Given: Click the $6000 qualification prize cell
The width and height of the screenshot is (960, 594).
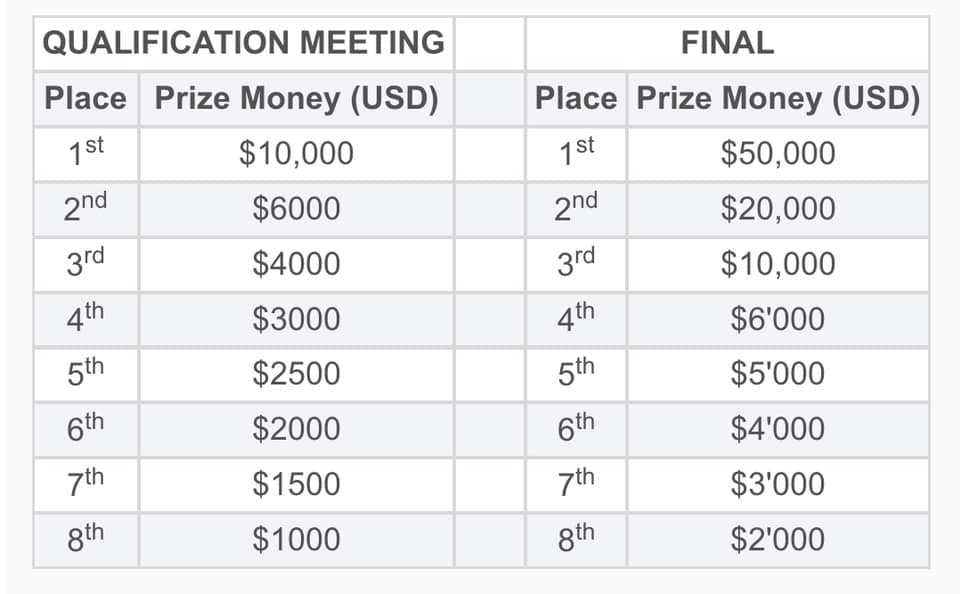Looking at the screenshot, I should pos(296,209).
